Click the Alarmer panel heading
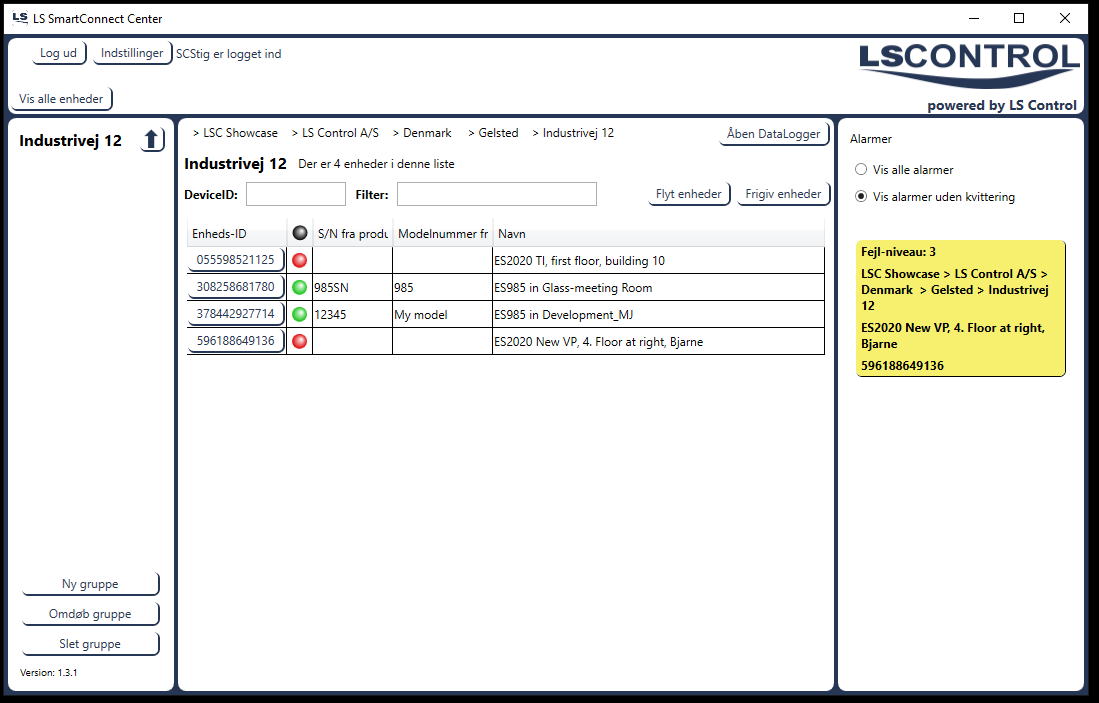1099x703 pixels. [871, 139]
